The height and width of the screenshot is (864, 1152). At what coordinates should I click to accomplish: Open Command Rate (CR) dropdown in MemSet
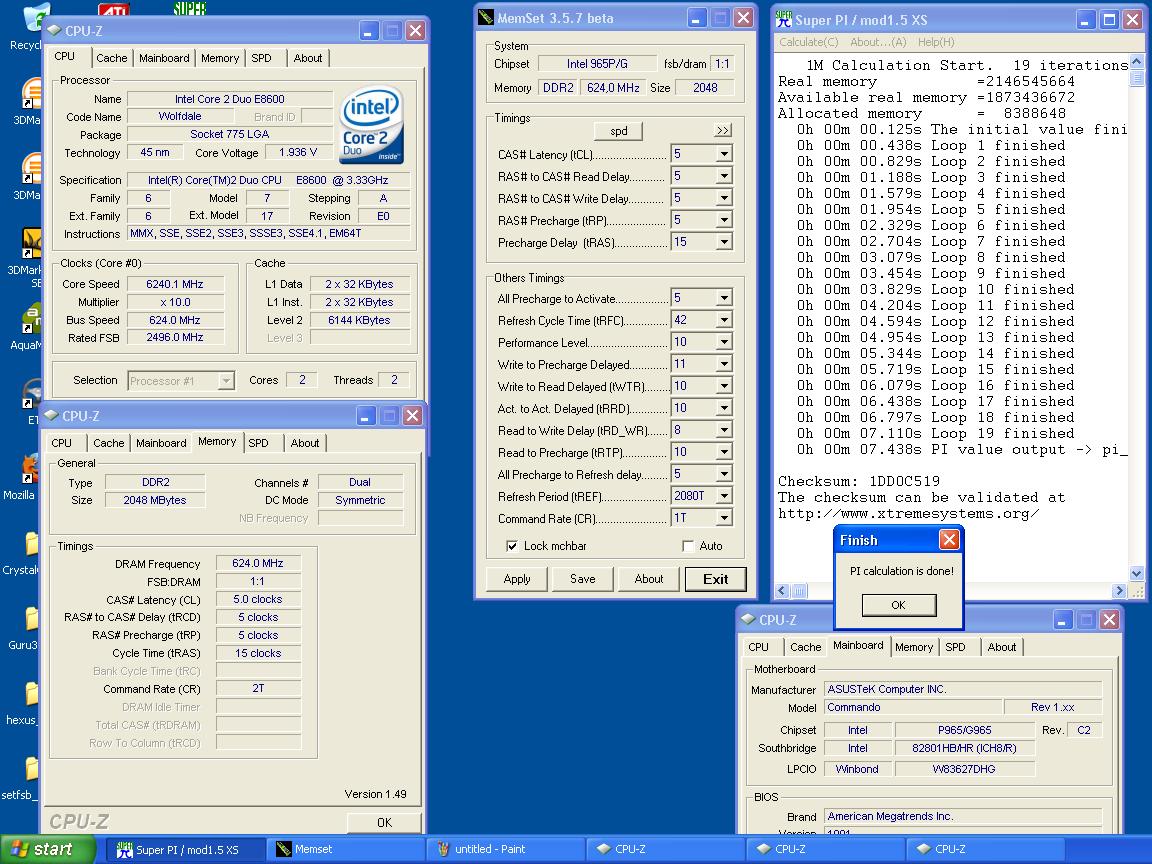[724, 518]
